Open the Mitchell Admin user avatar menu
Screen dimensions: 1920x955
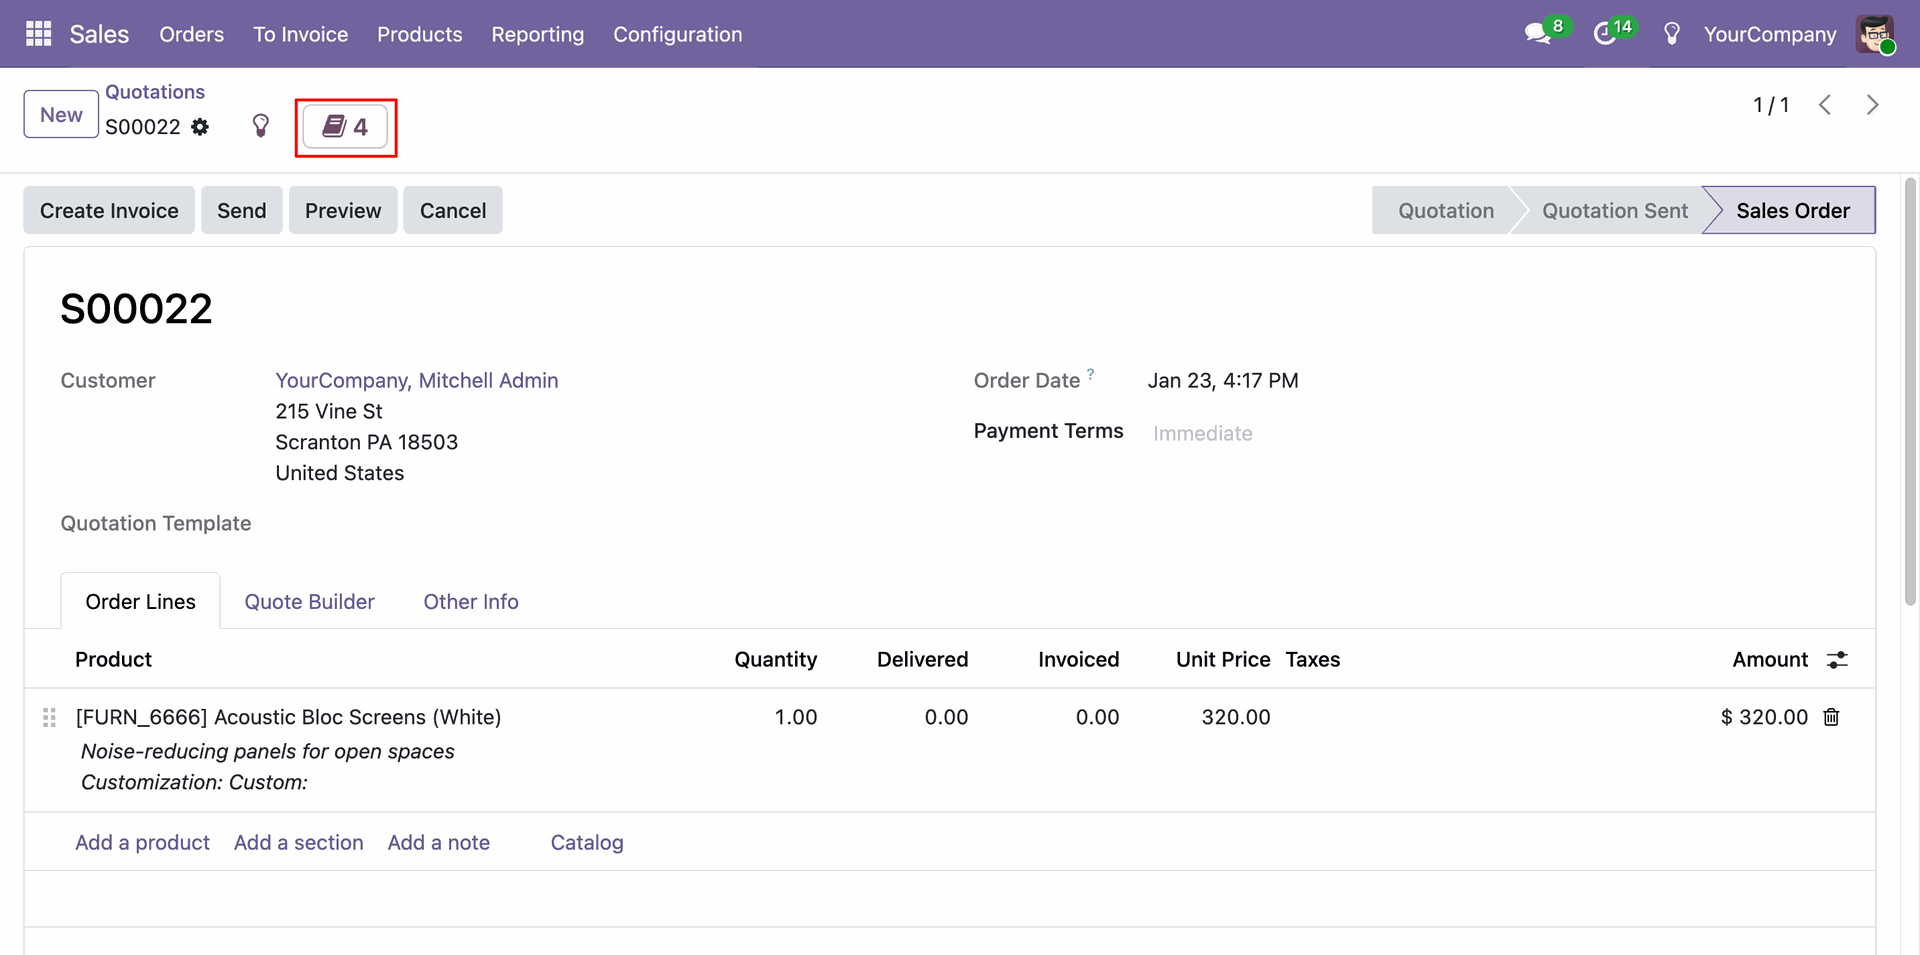pos(1875,34)
